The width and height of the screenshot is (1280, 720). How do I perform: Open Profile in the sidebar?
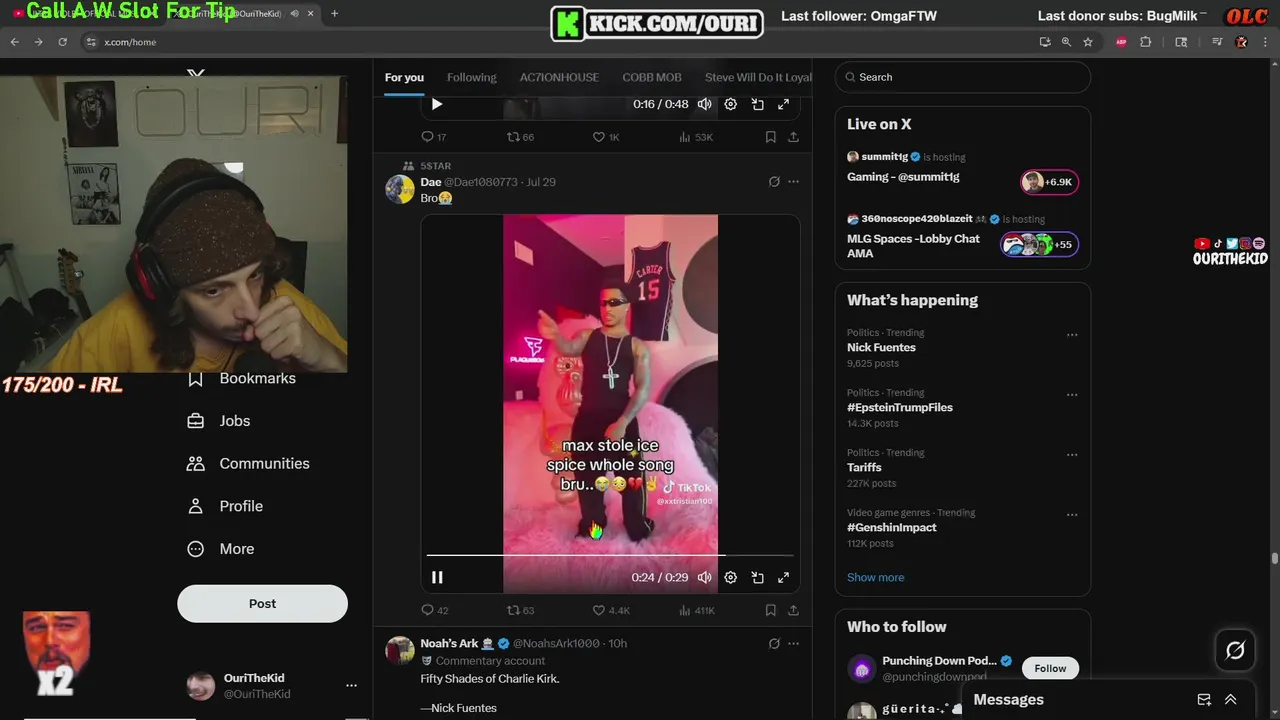pos(226,506)
